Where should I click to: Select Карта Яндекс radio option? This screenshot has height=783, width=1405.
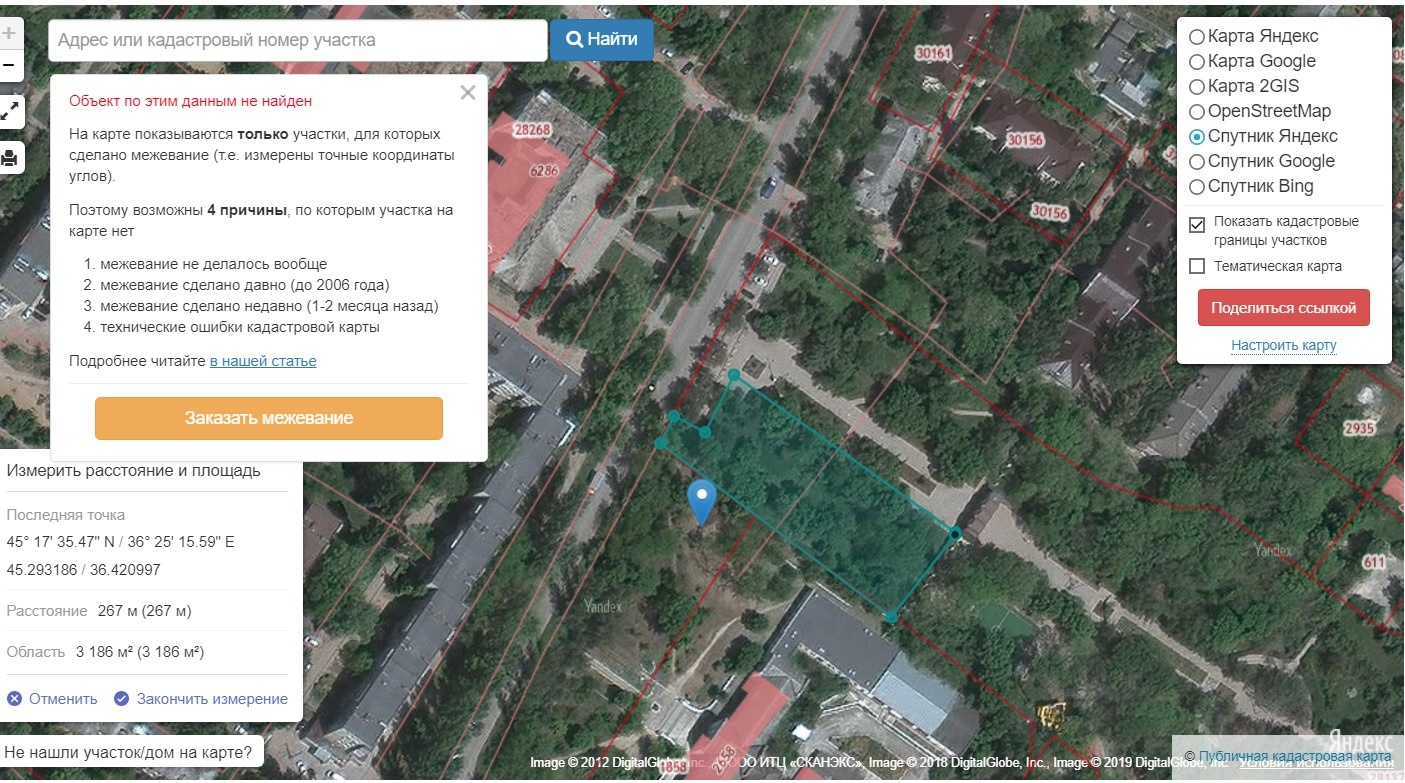pos(1197,37)
